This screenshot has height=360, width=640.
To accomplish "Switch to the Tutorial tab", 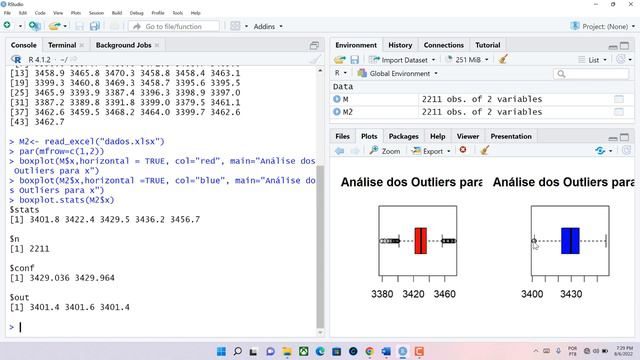I will [x=487, y=45].
